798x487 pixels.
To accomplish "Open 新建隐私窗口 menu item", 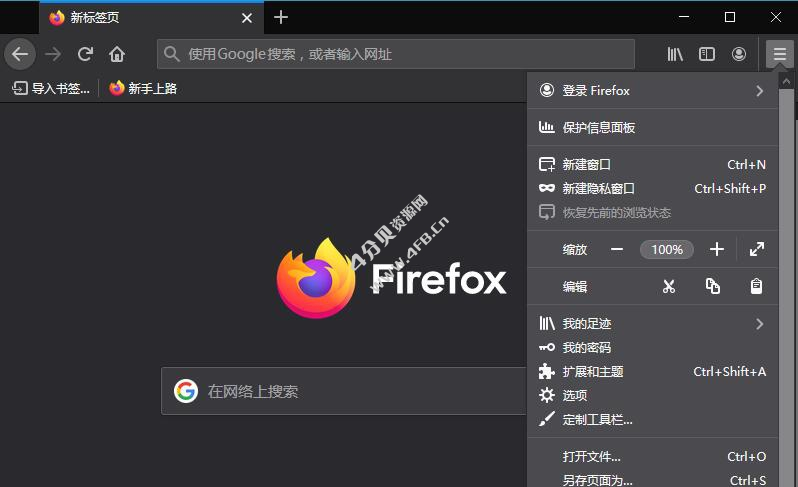I will (599, 188).
